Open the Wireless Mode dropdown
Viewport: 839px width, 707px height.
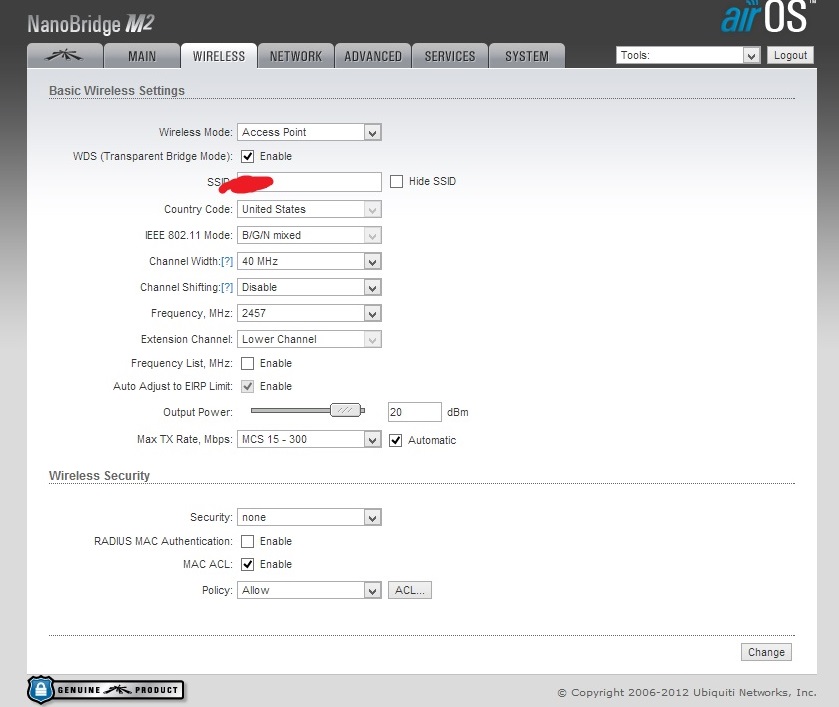point(309,132)
